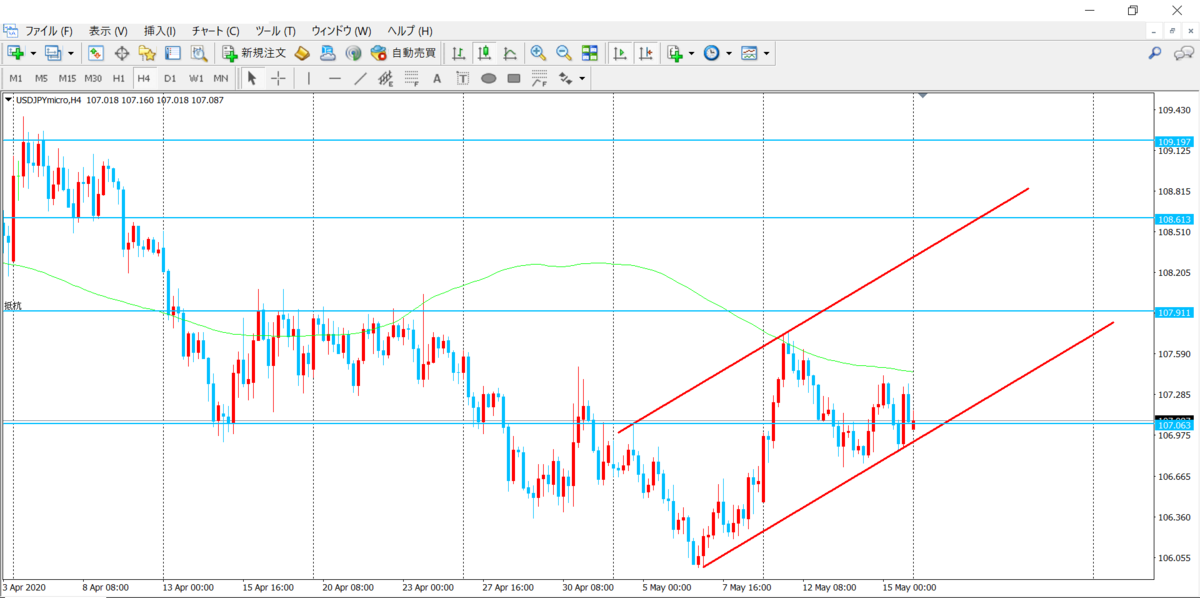Toggle chart auto scroll
The image size is (1200, 598).
click(x=620, y=53)
